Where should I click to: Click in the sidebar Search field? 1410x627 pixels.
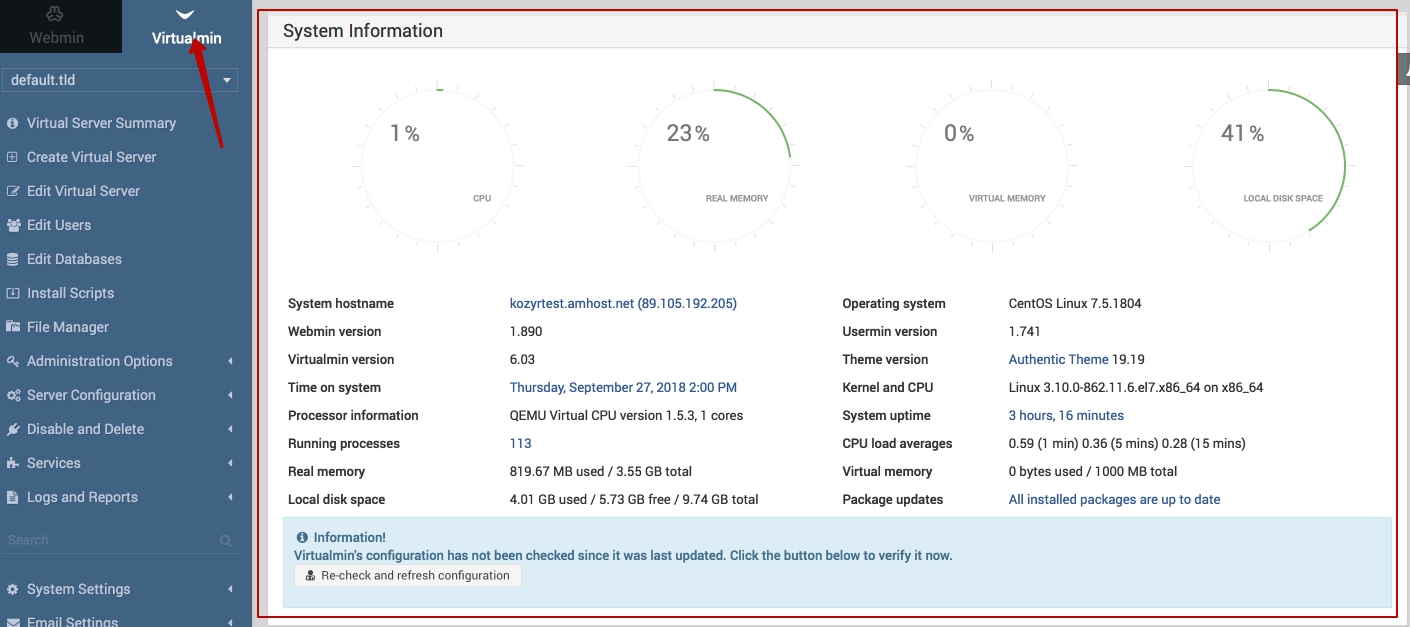tap(110, 541)
